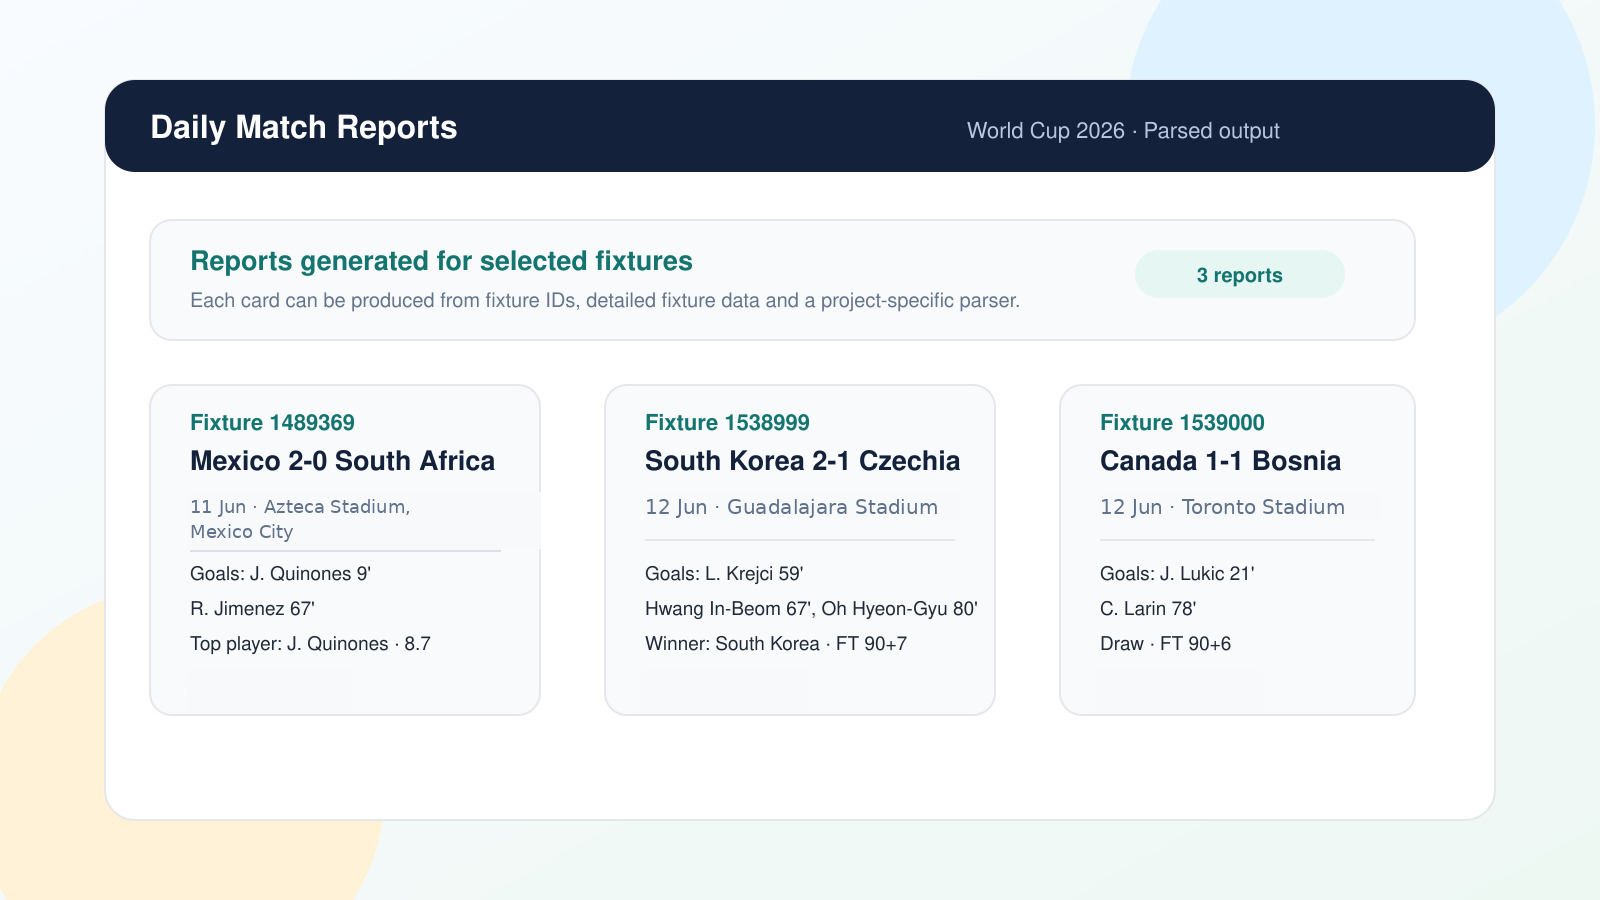
Task: Click the R. Jimenez 67' goal line
Action: (252, 609)
